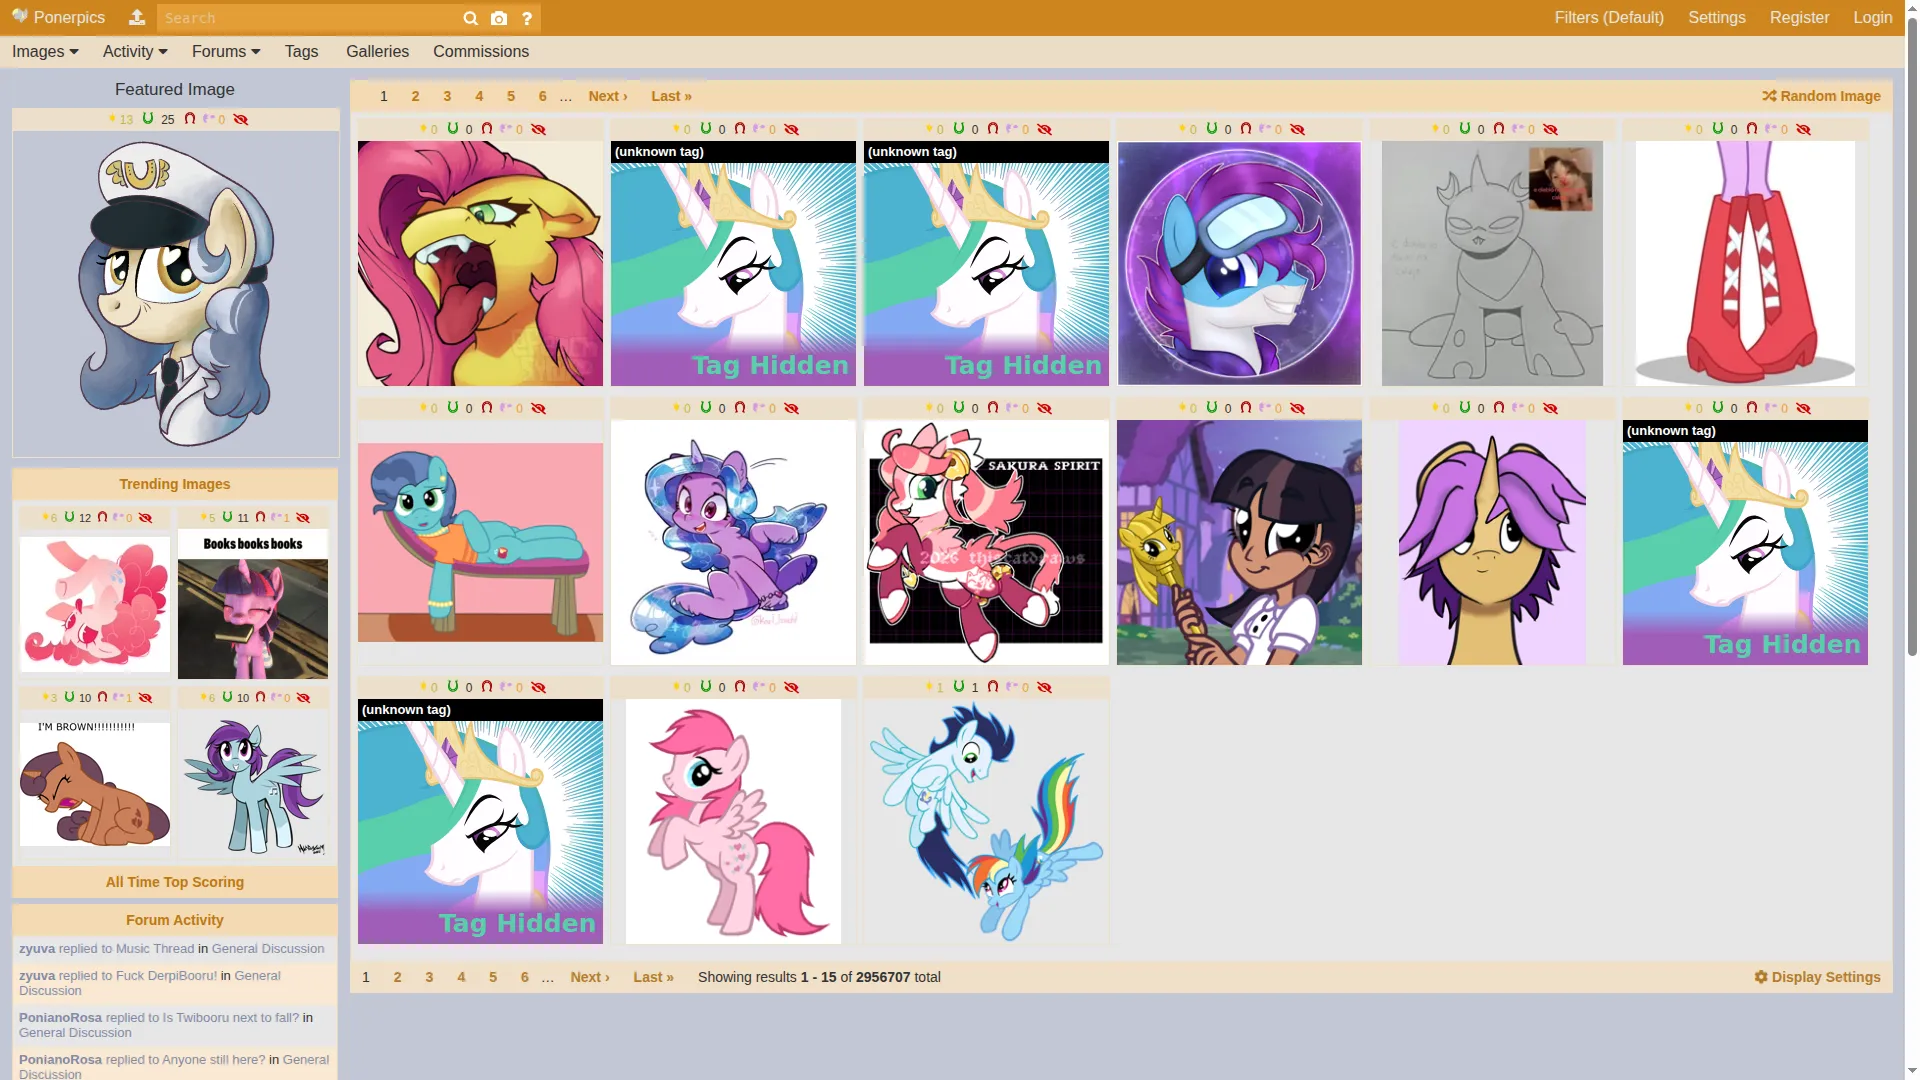The image size is (1920, 1080).
Task: Open the red lace-up boots thumbnail
Action: click(1745, 263)
